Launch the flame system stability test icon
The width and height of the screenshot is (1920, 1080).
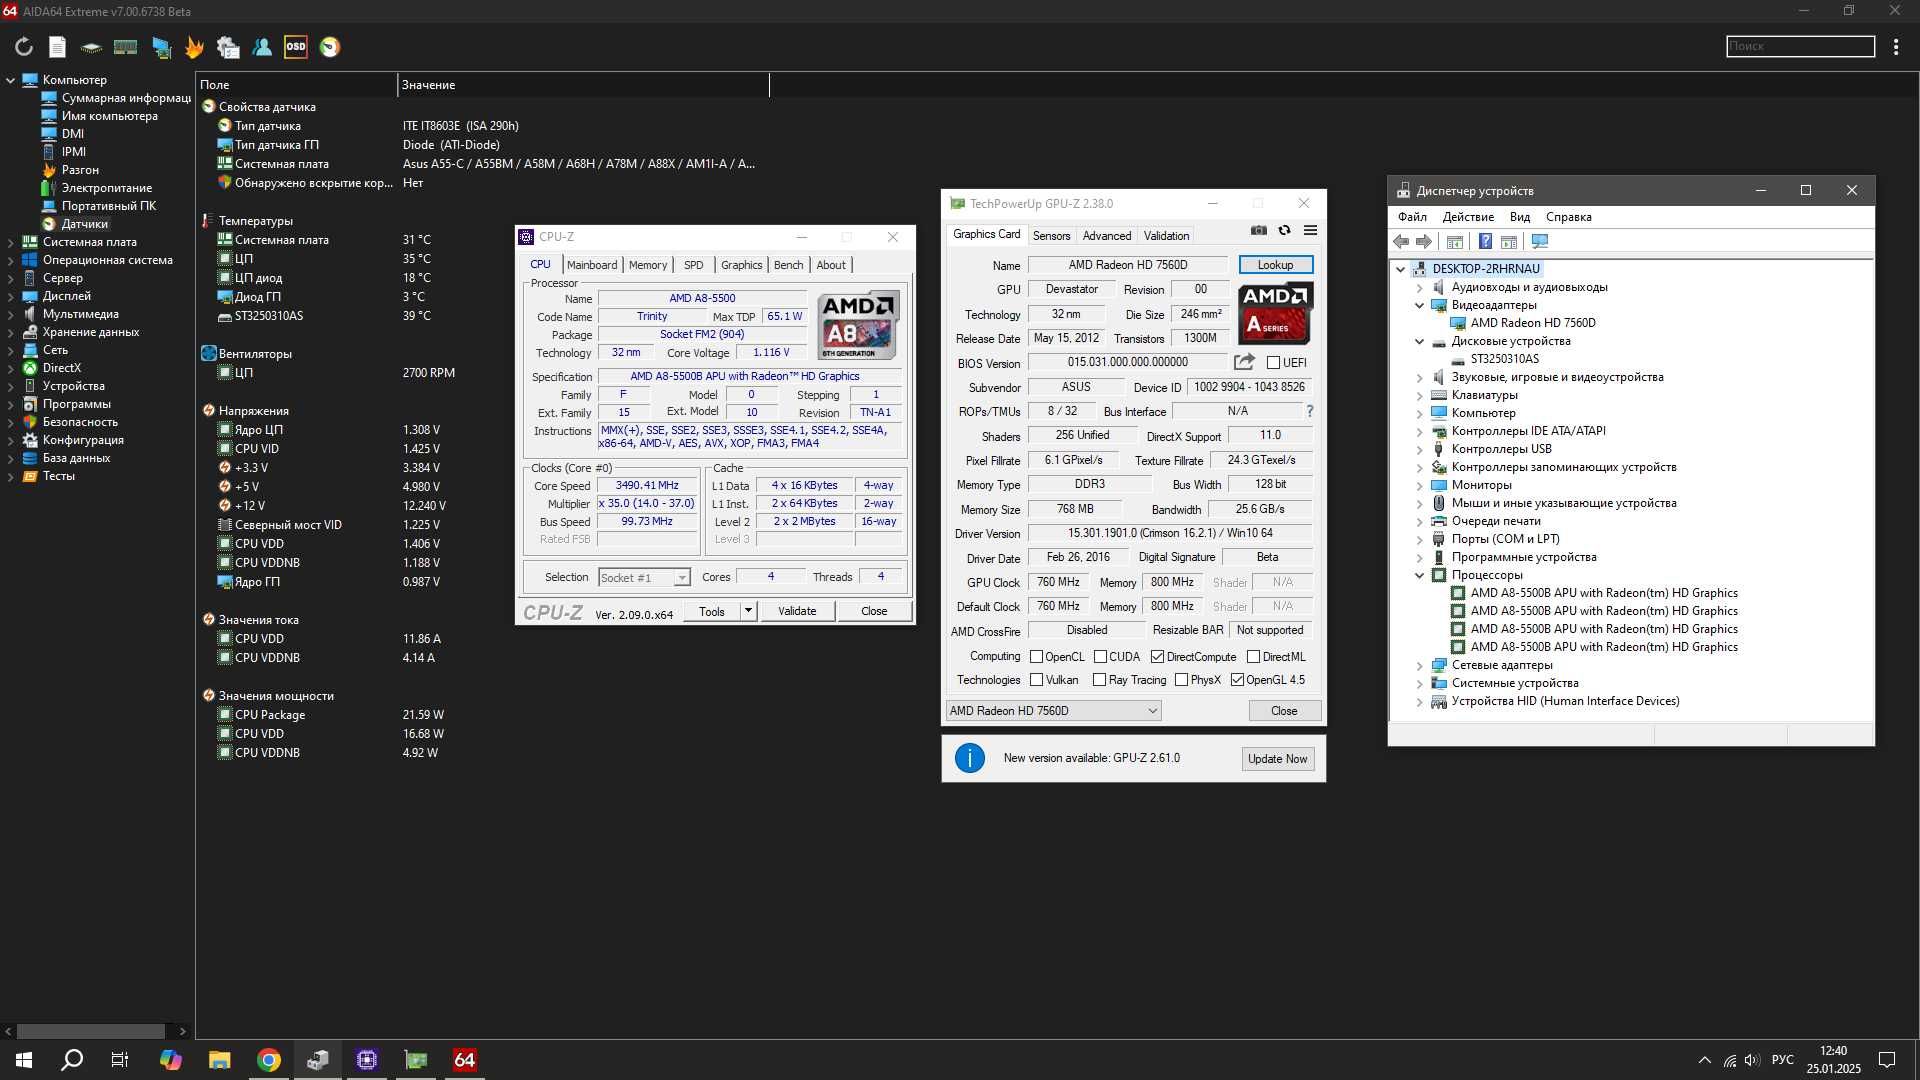point(194,47)
